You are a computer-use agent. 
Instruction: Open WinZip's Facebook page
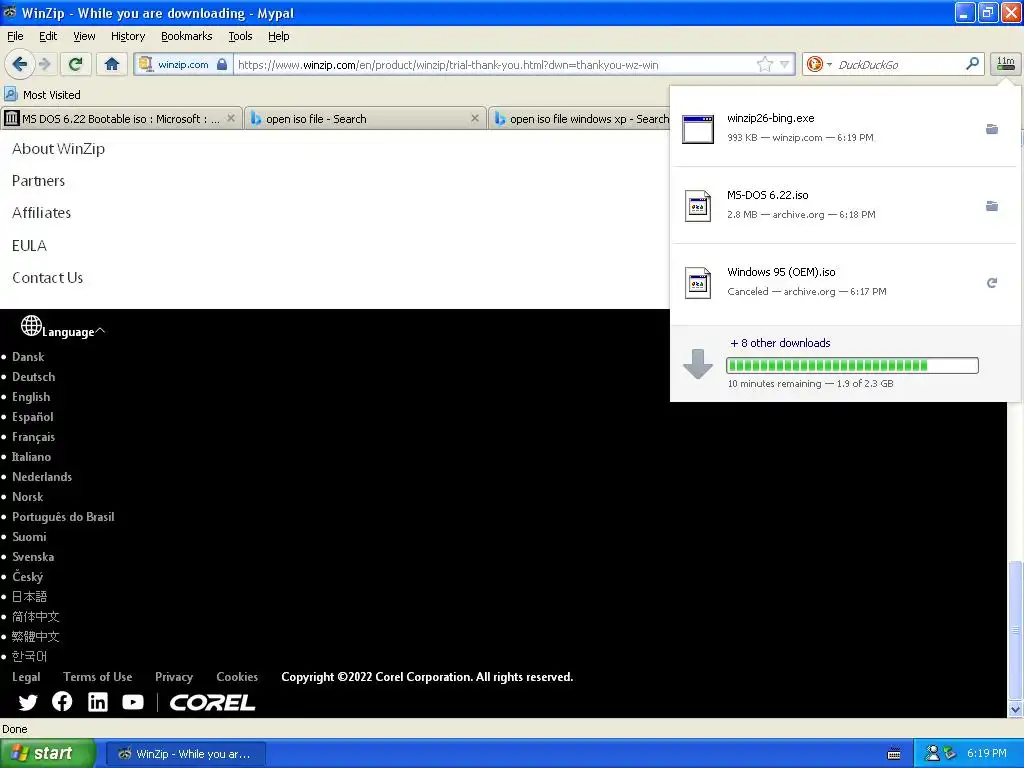click(x=62, y=701)
